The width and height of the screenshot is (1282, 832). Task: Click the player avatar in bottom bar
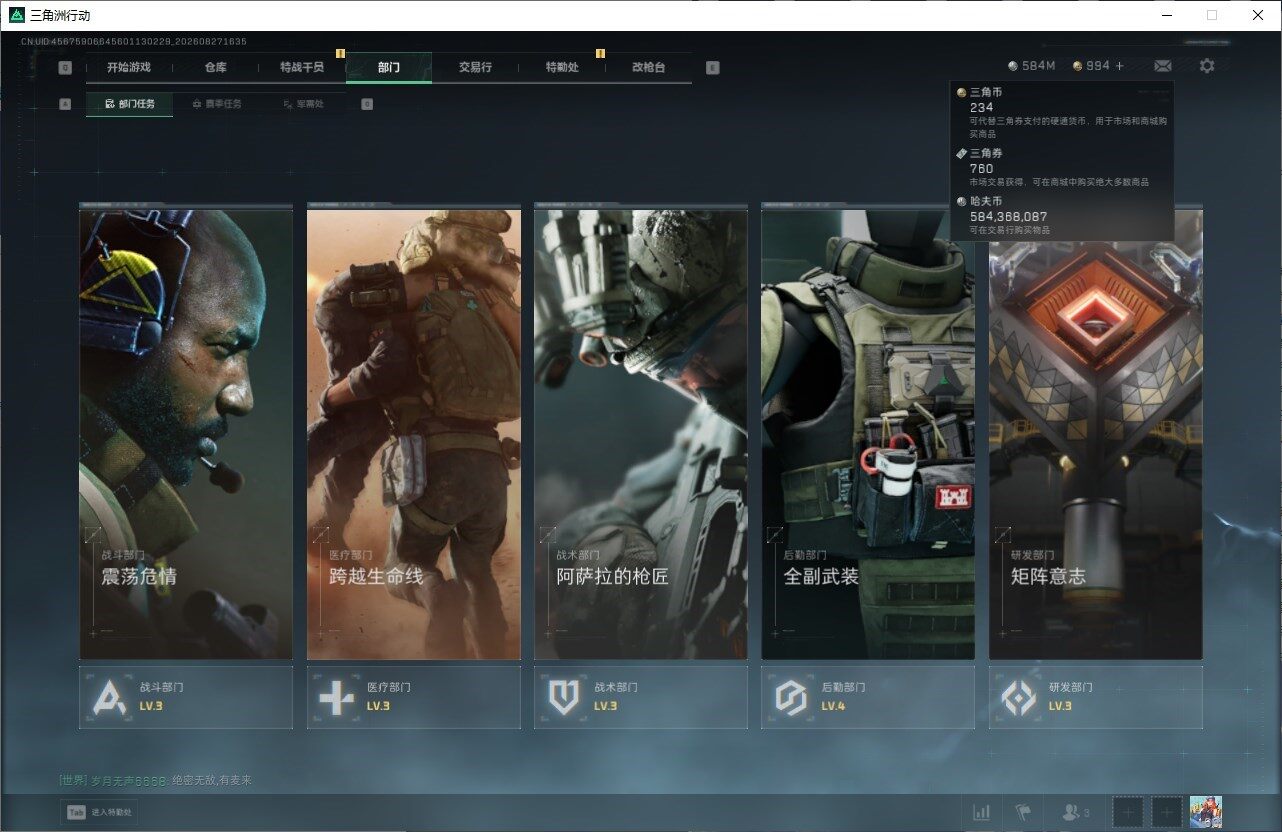(1206, 812)
